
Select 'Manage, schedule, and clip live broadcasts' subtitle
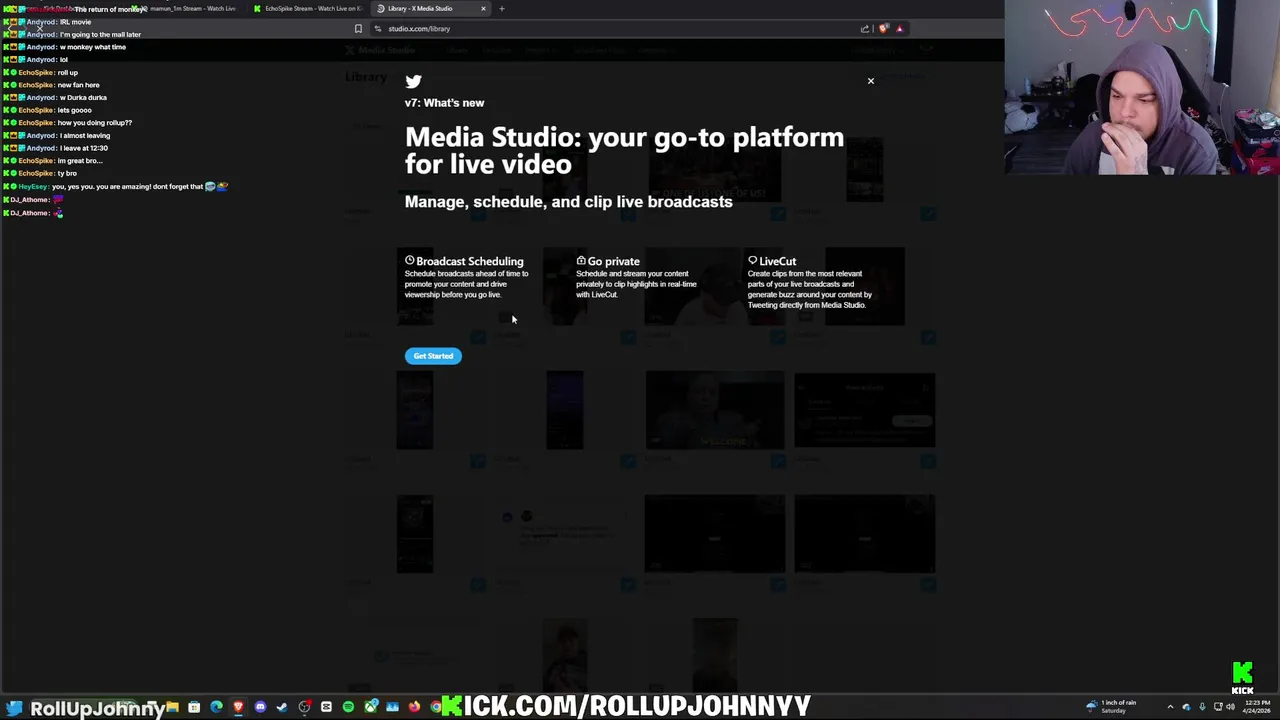pos(568,202)
